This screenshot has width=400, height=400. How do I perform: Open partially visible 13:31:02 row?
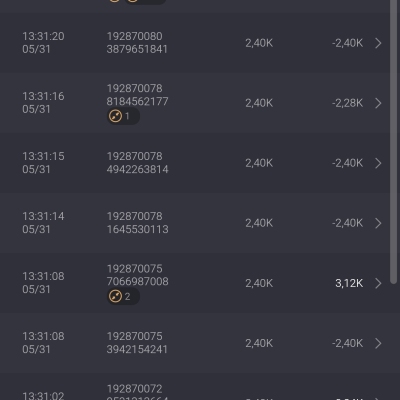pyautogui.click(x=195, y=387)
